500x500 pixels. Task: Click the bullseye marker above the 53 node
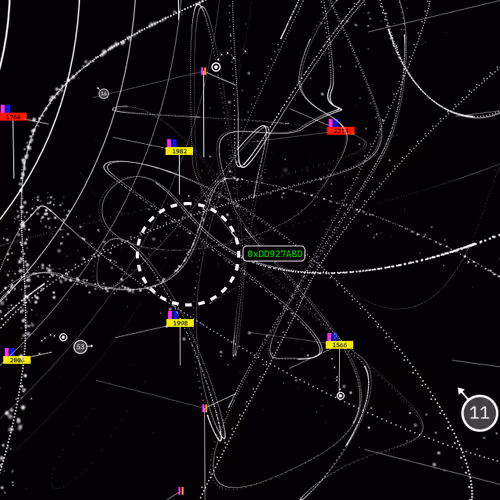click(63, 337)
